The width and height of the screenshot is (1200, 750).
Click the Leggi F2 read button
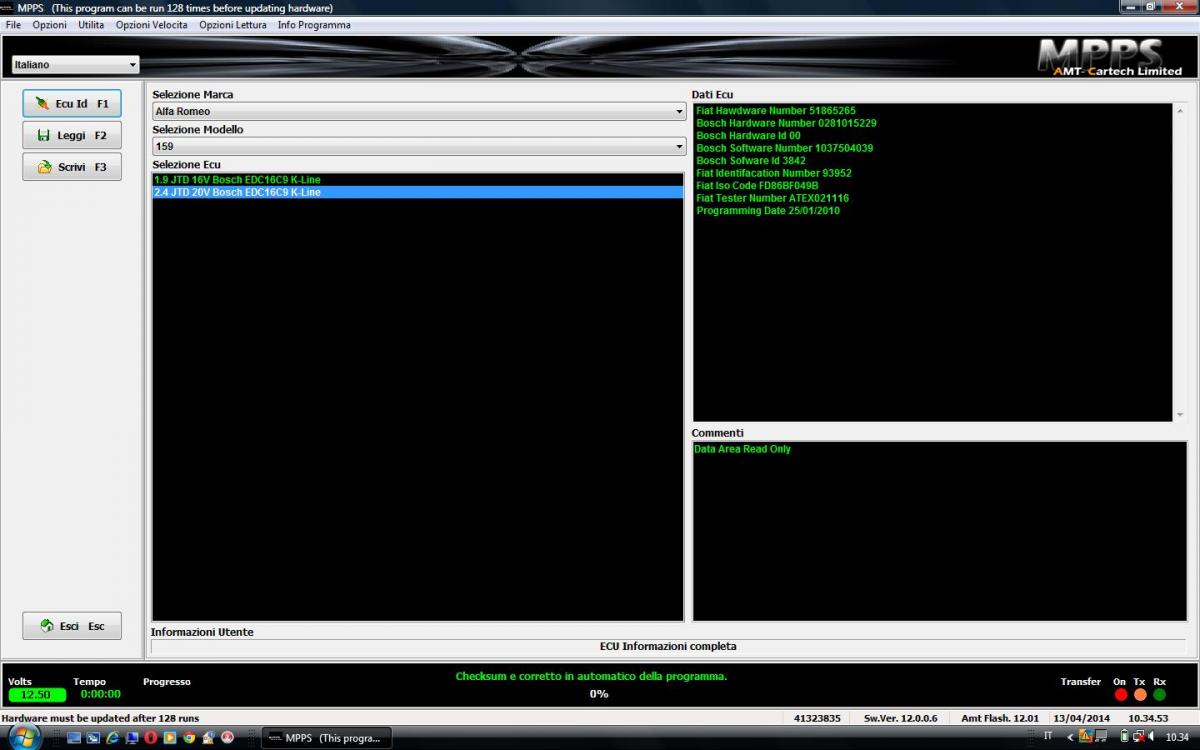[72, 135]
